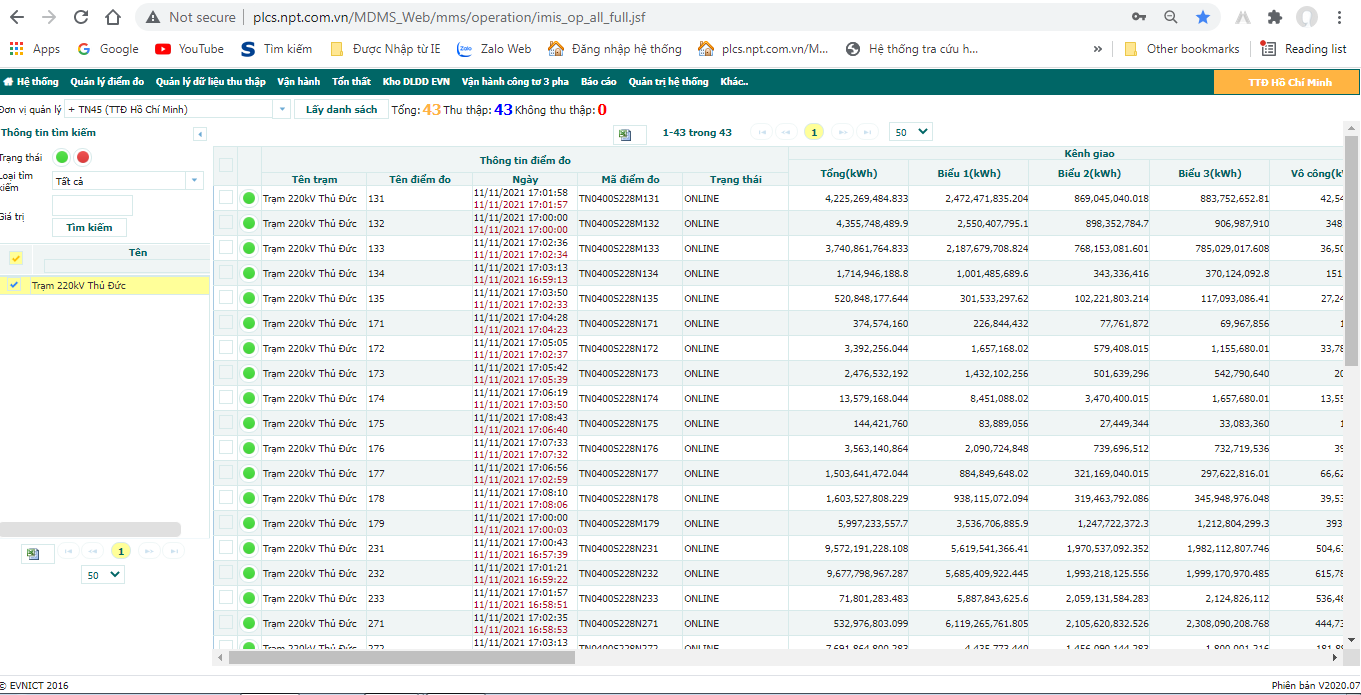Open the Chrome extensions puzzle icon
Viewport: 1361px width, 695px height.
tap(1274, 17)
